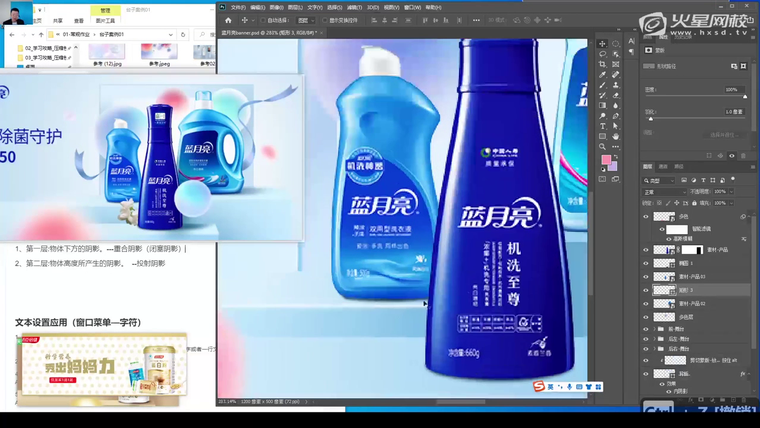Switch to the 通道 panel tab
The width and height of the screenshot is (760, 428).
(x=662, y=166)
